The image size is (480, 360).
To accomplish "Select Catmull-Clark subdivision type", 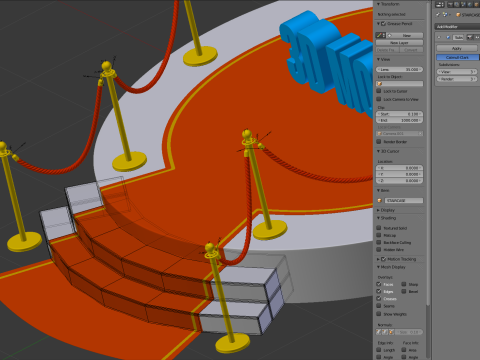I will [x=457, y=57].
